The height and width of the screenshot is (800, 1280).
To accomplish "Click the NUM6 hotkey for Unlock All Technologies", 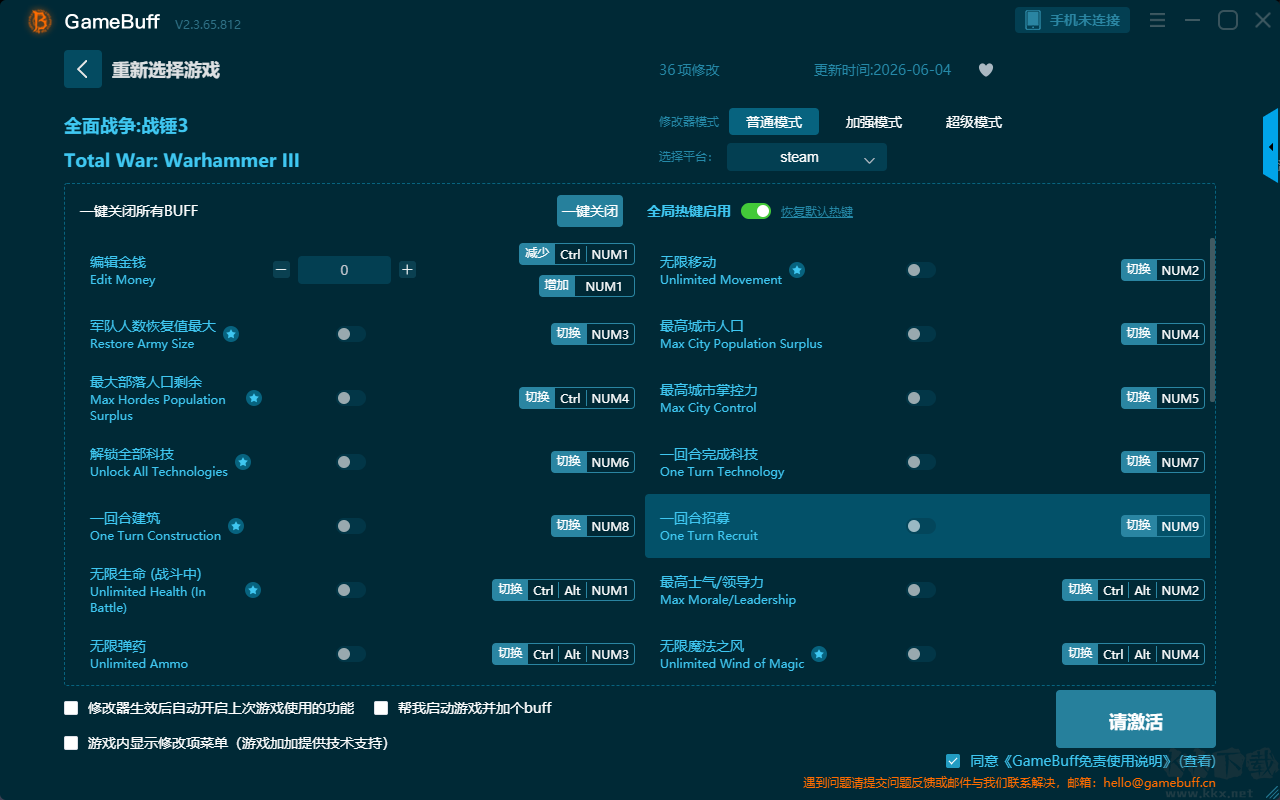I will coord(593,462).
